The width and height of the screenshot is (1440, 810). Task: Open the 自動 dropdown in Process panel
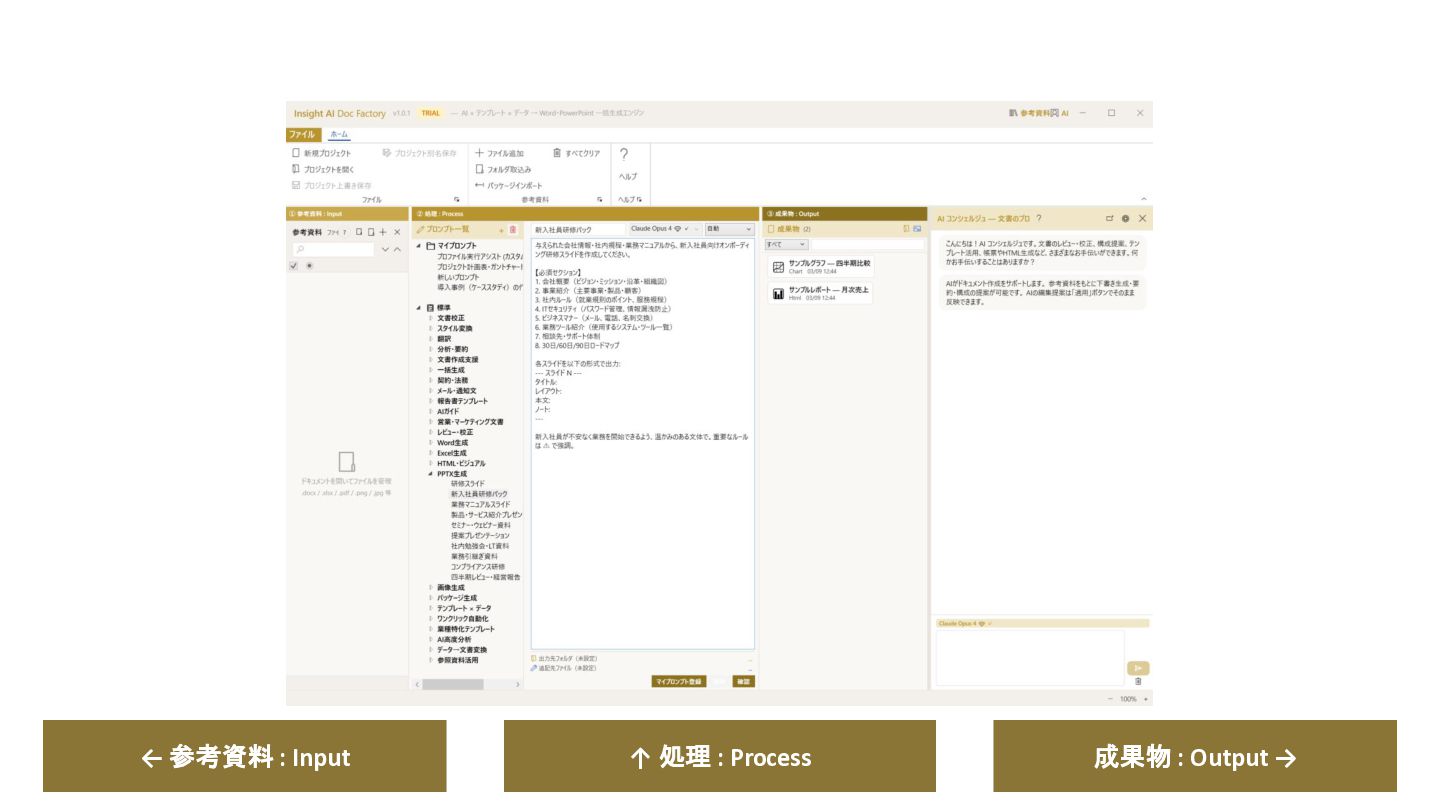730,229
